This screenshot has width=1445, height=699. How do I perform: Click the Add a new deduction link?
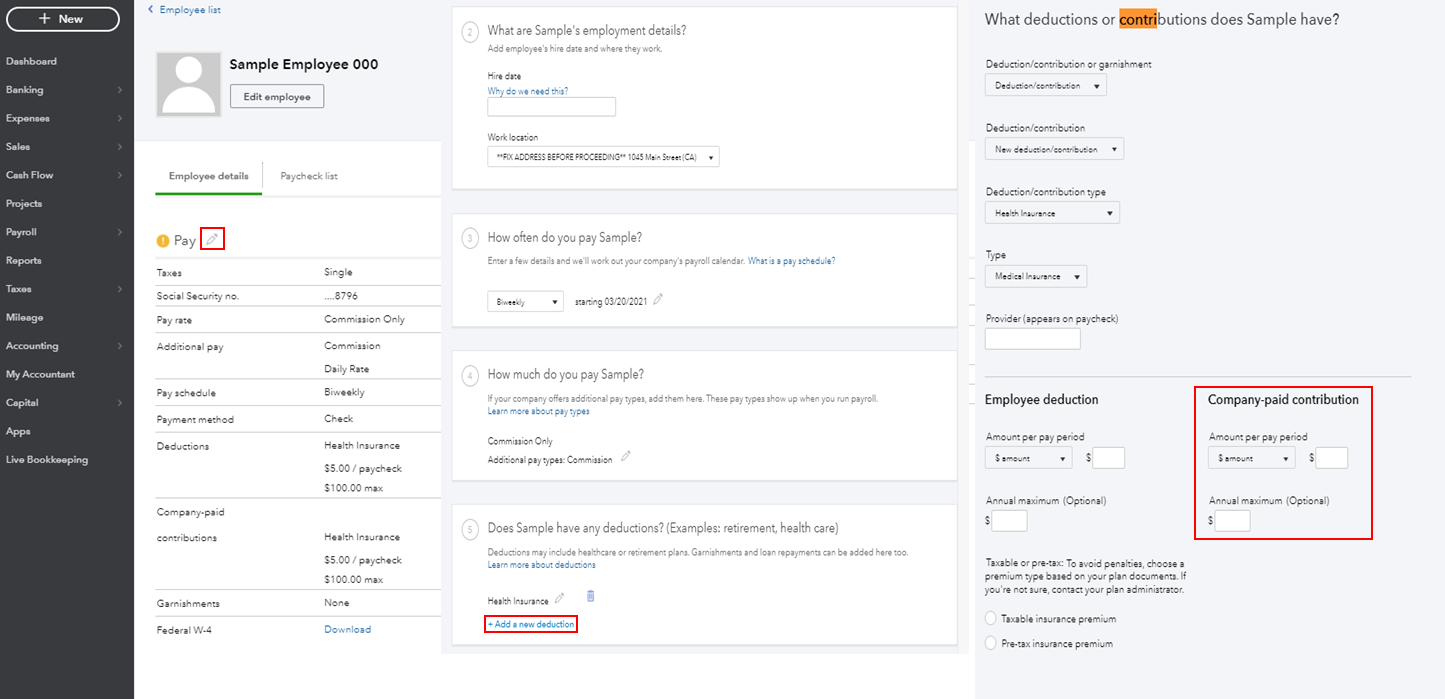[531, 624]
